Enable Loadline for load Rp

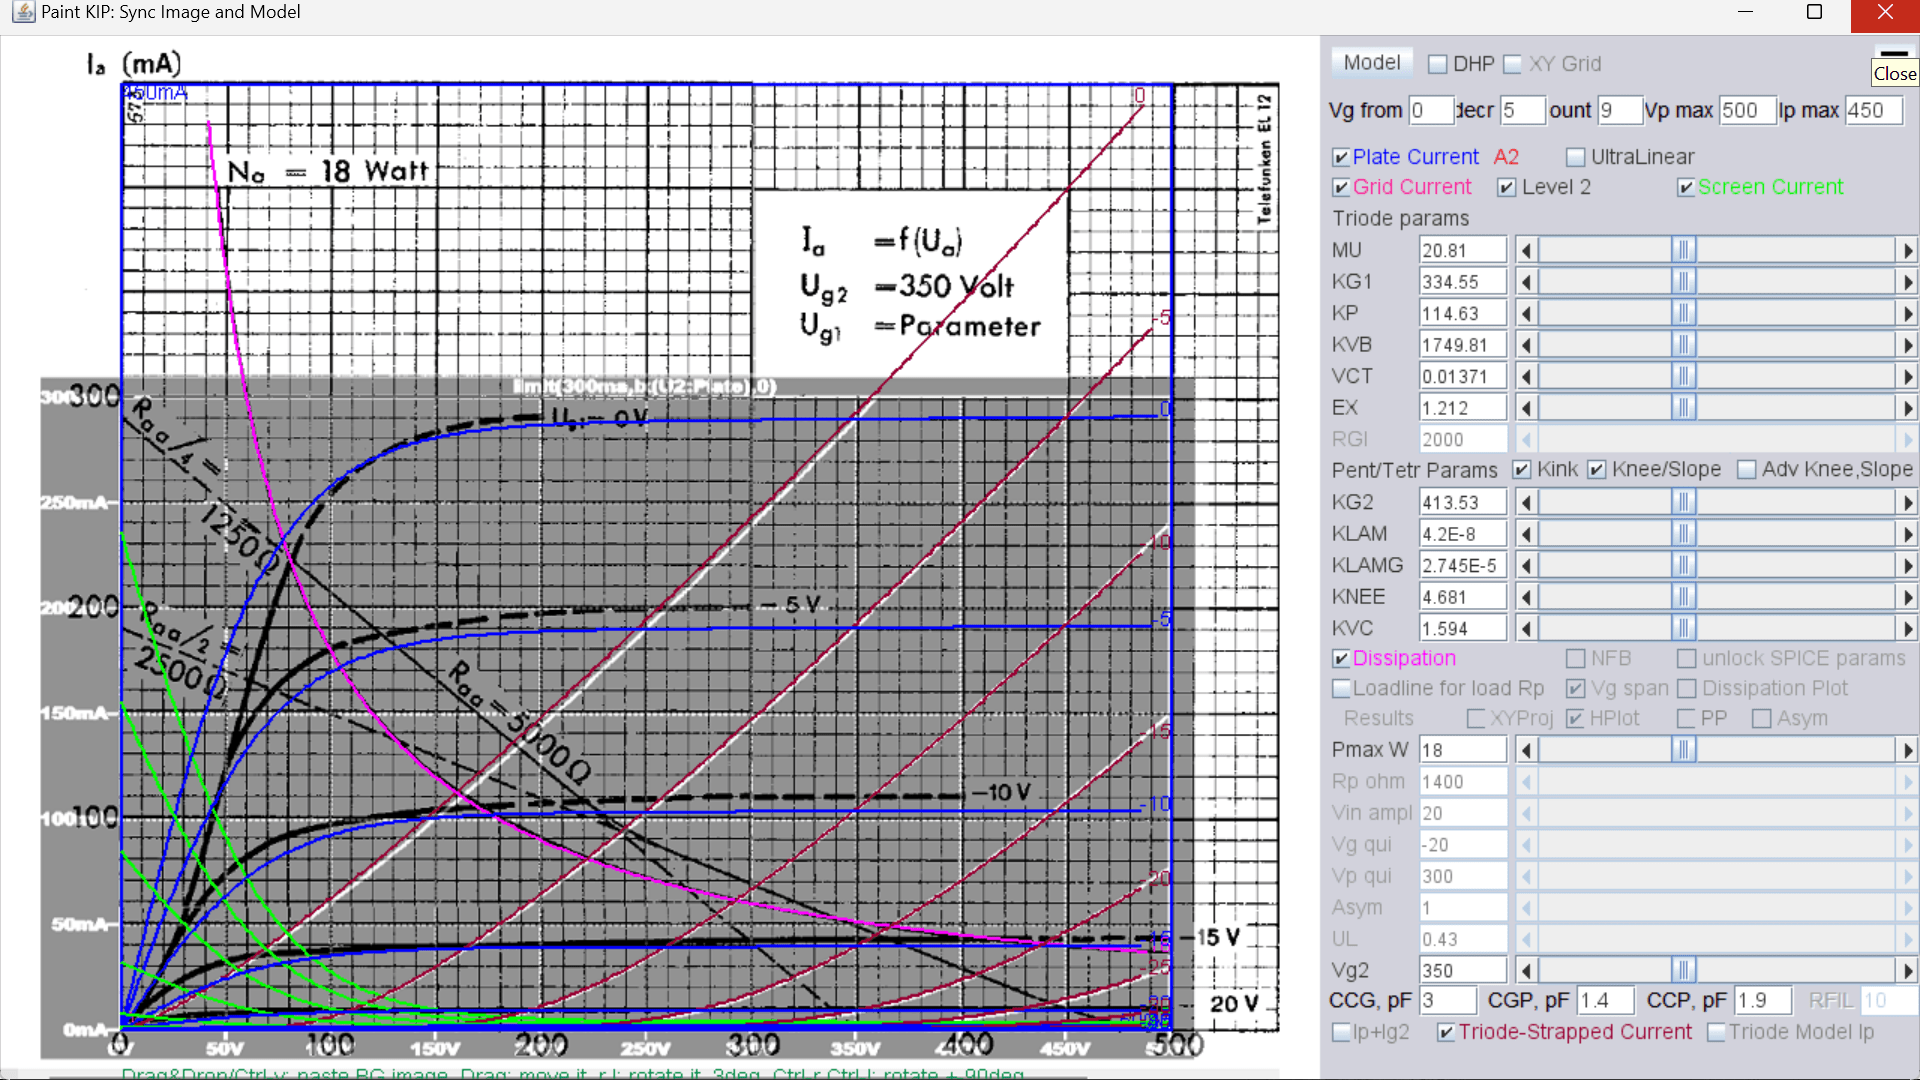(1341, 689)
